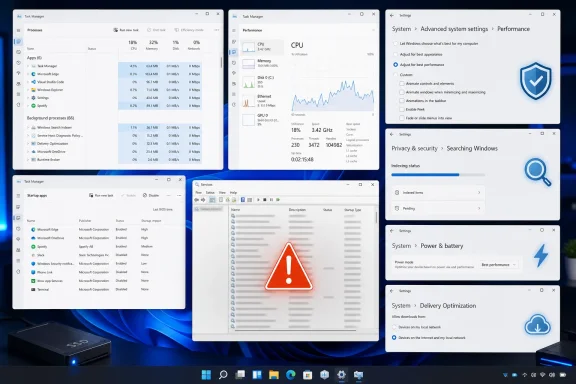The width and height of the screenshot is (576, 384).
Task: Click Run new task in Processes window
Action: [x=126, y=30]
